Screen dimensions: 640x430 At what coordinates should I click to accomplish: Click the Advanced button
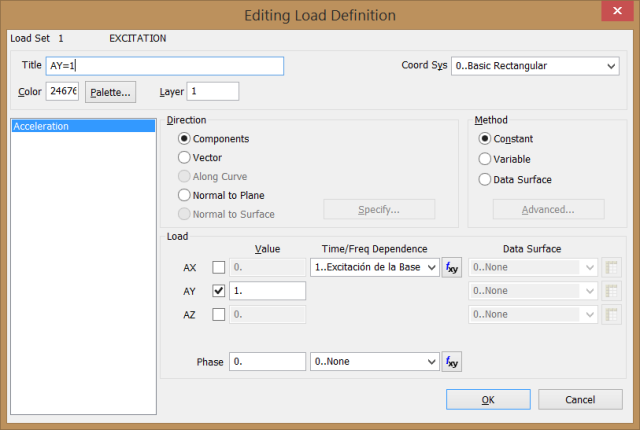548,209
